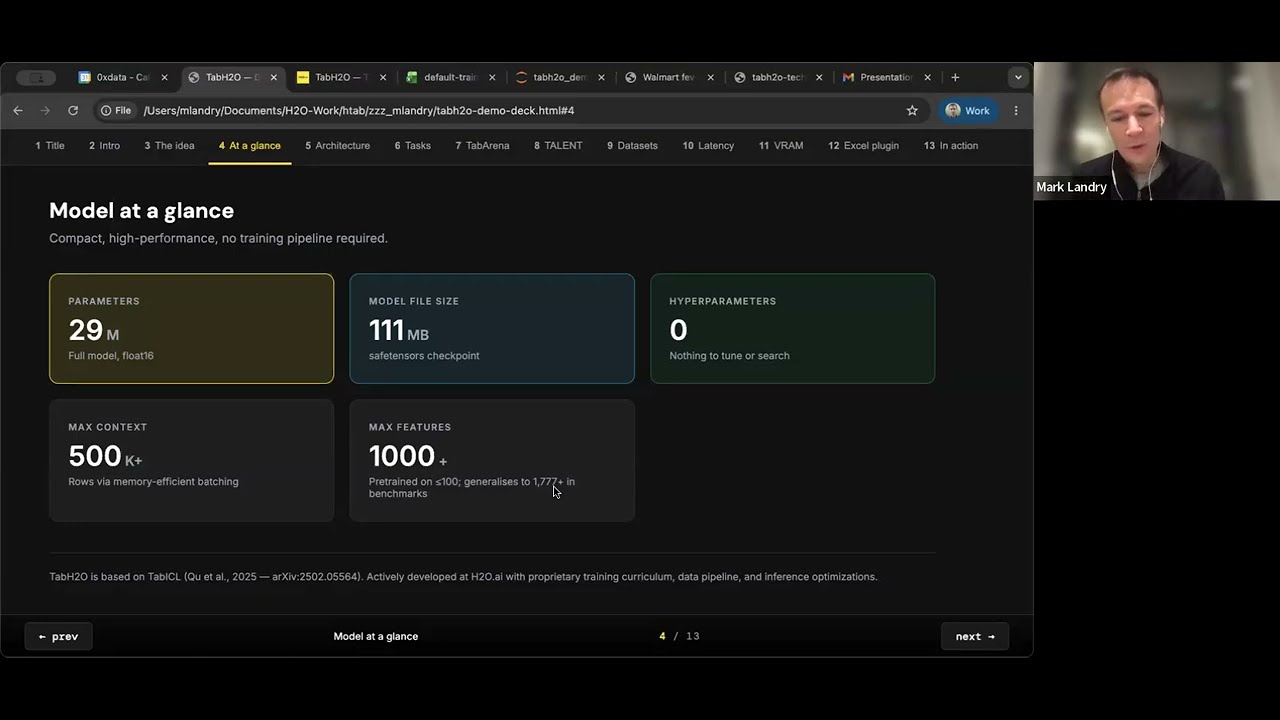Click Mark Landry's webcam video tile

(1157, 131)
